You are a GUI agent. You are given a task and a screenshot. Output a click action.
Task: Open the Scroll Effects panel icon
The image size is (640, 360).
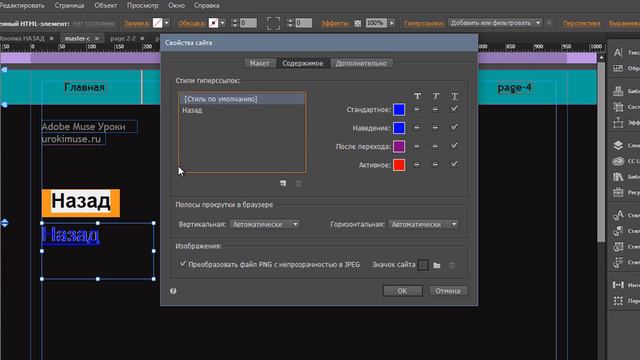click(618, 122)
